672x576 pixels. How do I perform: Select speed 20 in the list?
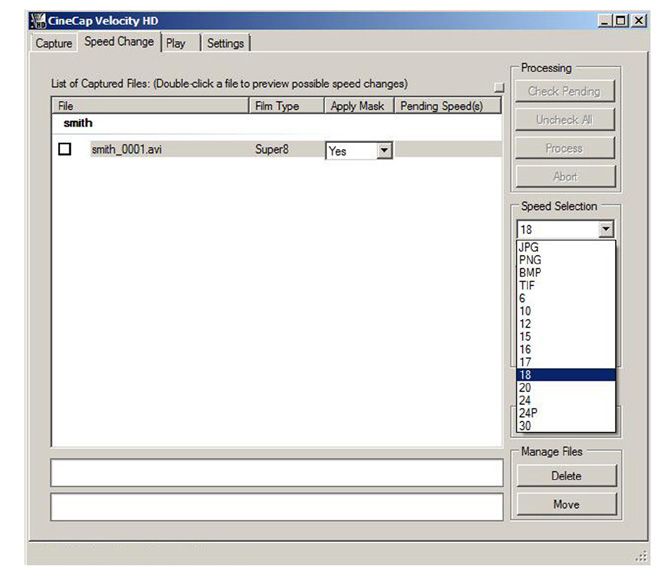pyautogui.click(x=566, y=388)
